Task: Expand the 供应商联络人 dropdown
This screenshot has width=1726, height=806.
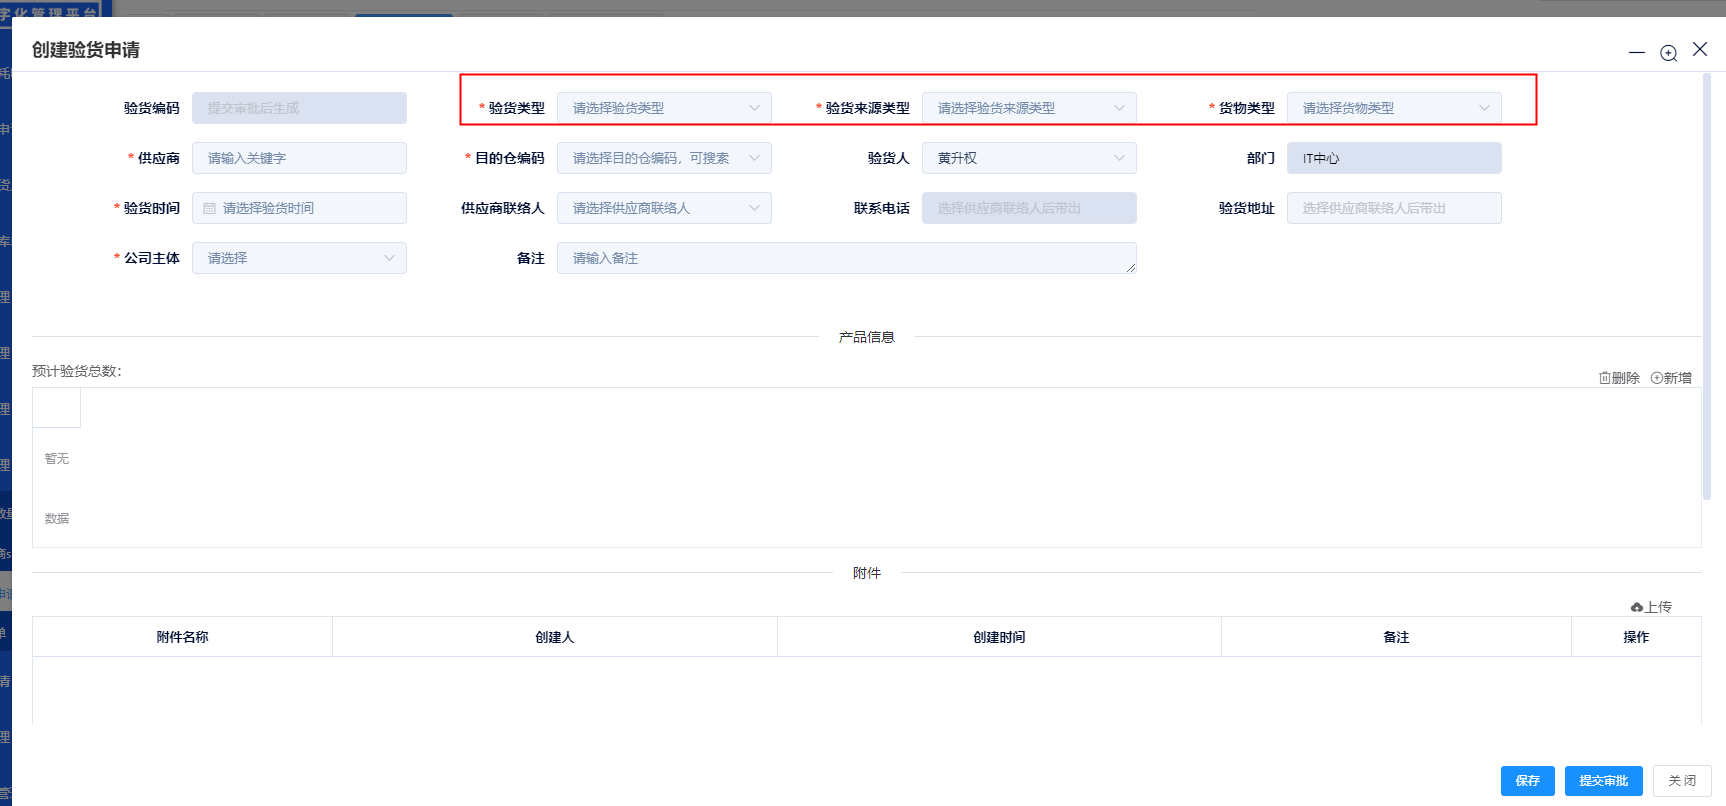Action: [x=754, y=208]
